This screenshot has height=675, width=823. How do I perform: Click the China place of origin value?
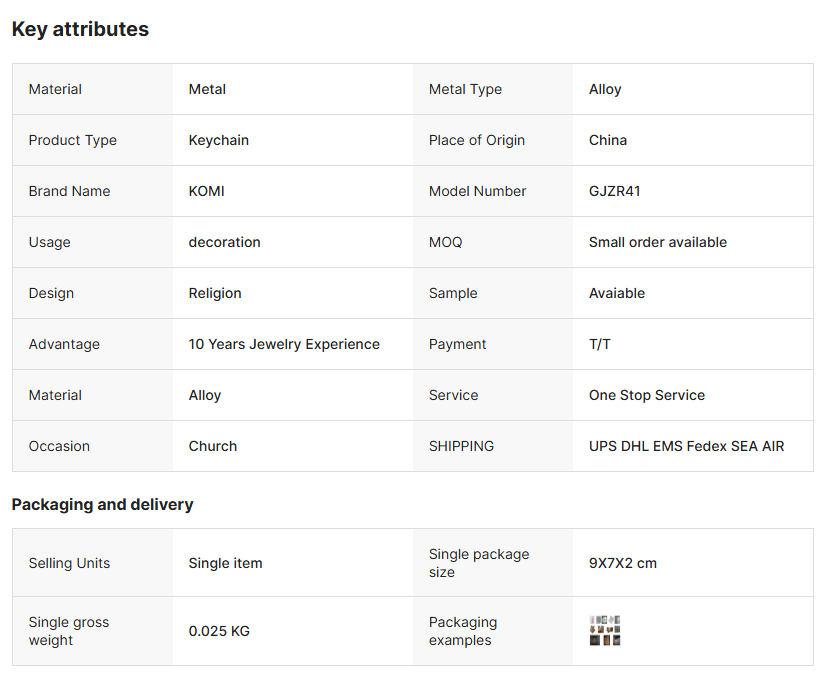[607, 140]
